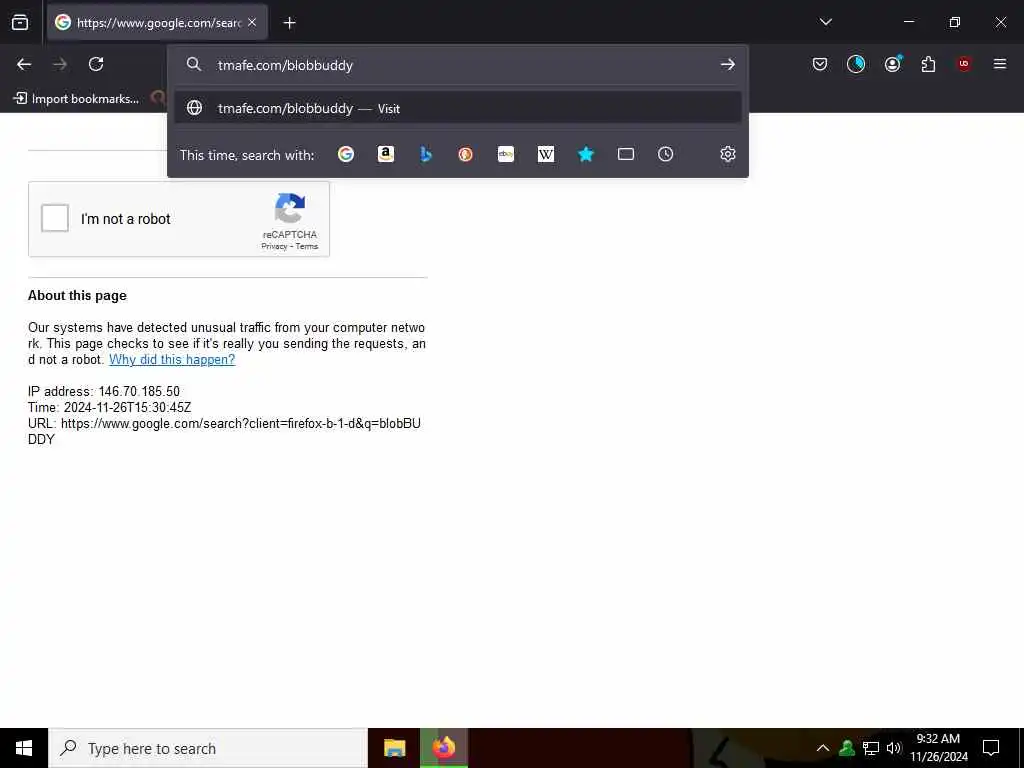The width and height of the screenshot is (1024, 768).
Task: Open the Pocket save button
Action: click(820, 64)
